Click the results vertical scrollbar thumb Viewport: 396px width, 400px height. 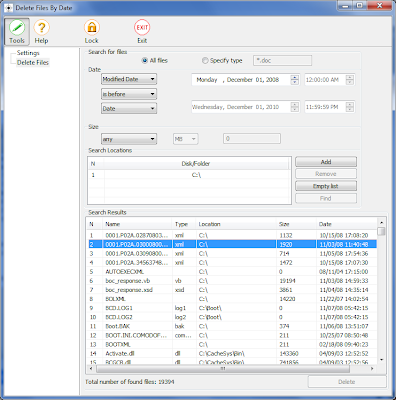point(381,231)
